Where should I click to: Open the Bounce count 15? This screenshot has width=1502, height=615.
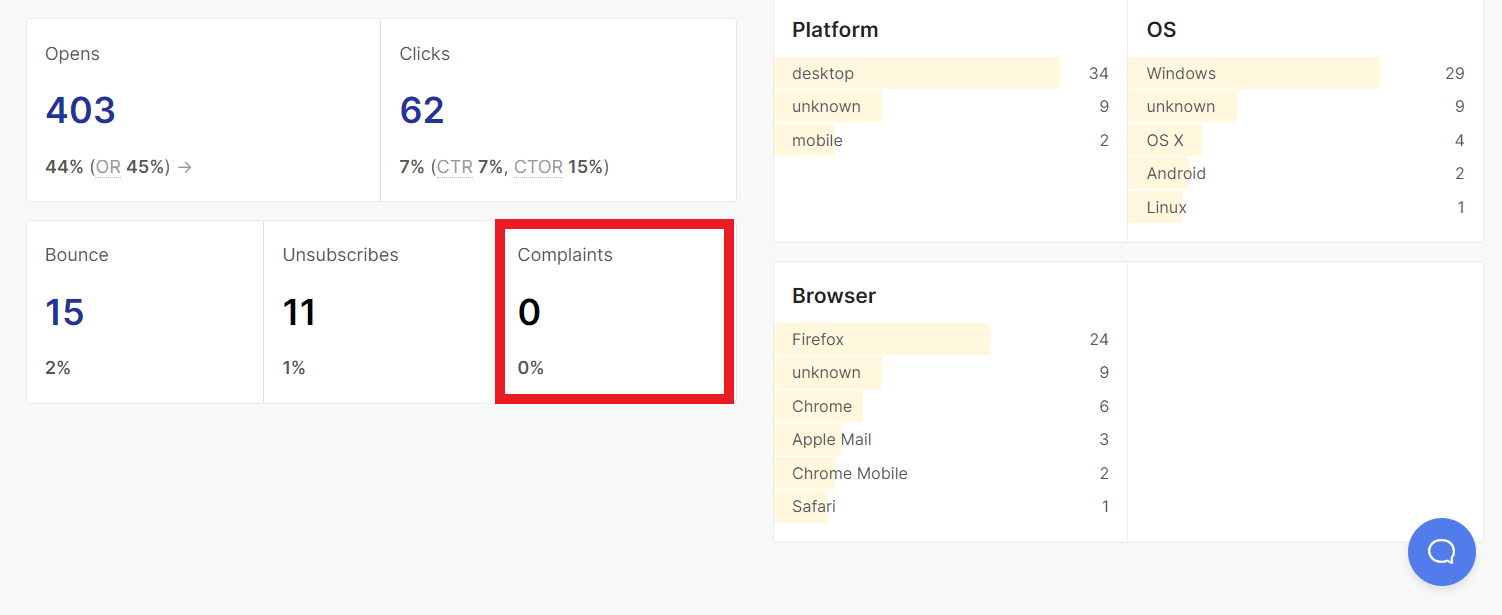pos(64,312)
